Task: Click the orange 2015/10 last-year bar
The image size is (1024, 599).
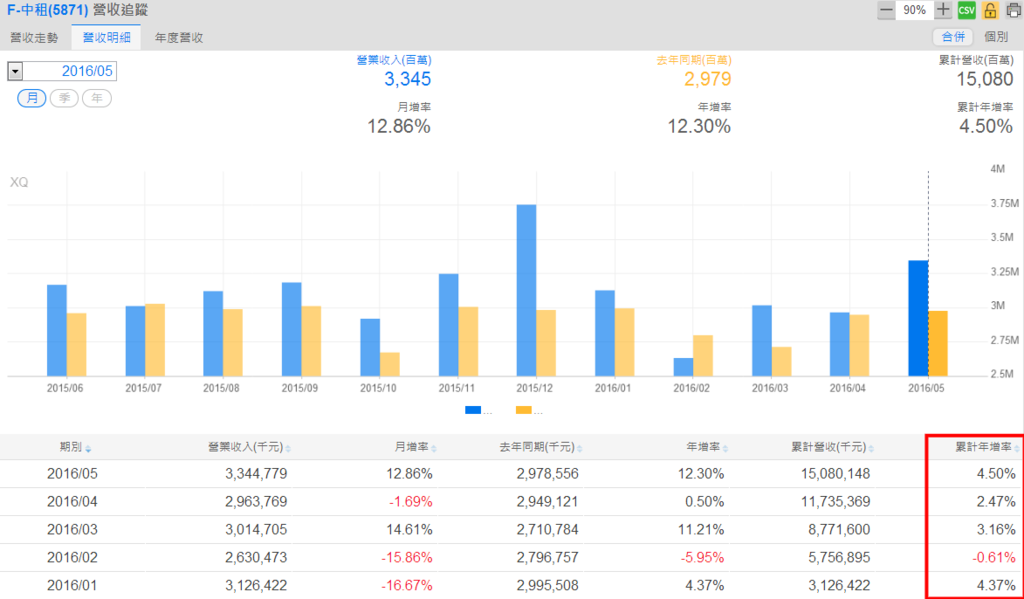Action: [x=390, y=364]
